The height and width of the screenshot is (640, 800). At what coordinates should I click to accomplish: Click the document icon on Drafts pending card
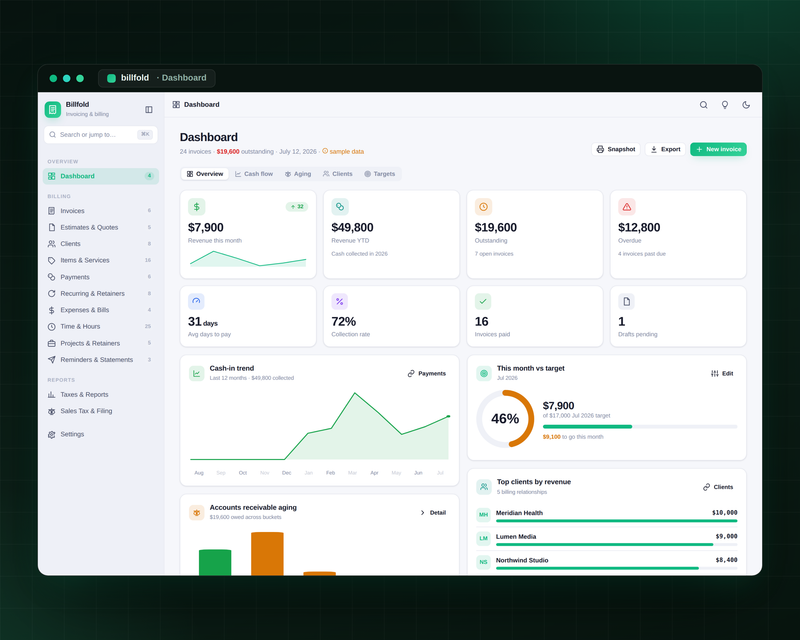pyautogui.click(x=627, y=301)
